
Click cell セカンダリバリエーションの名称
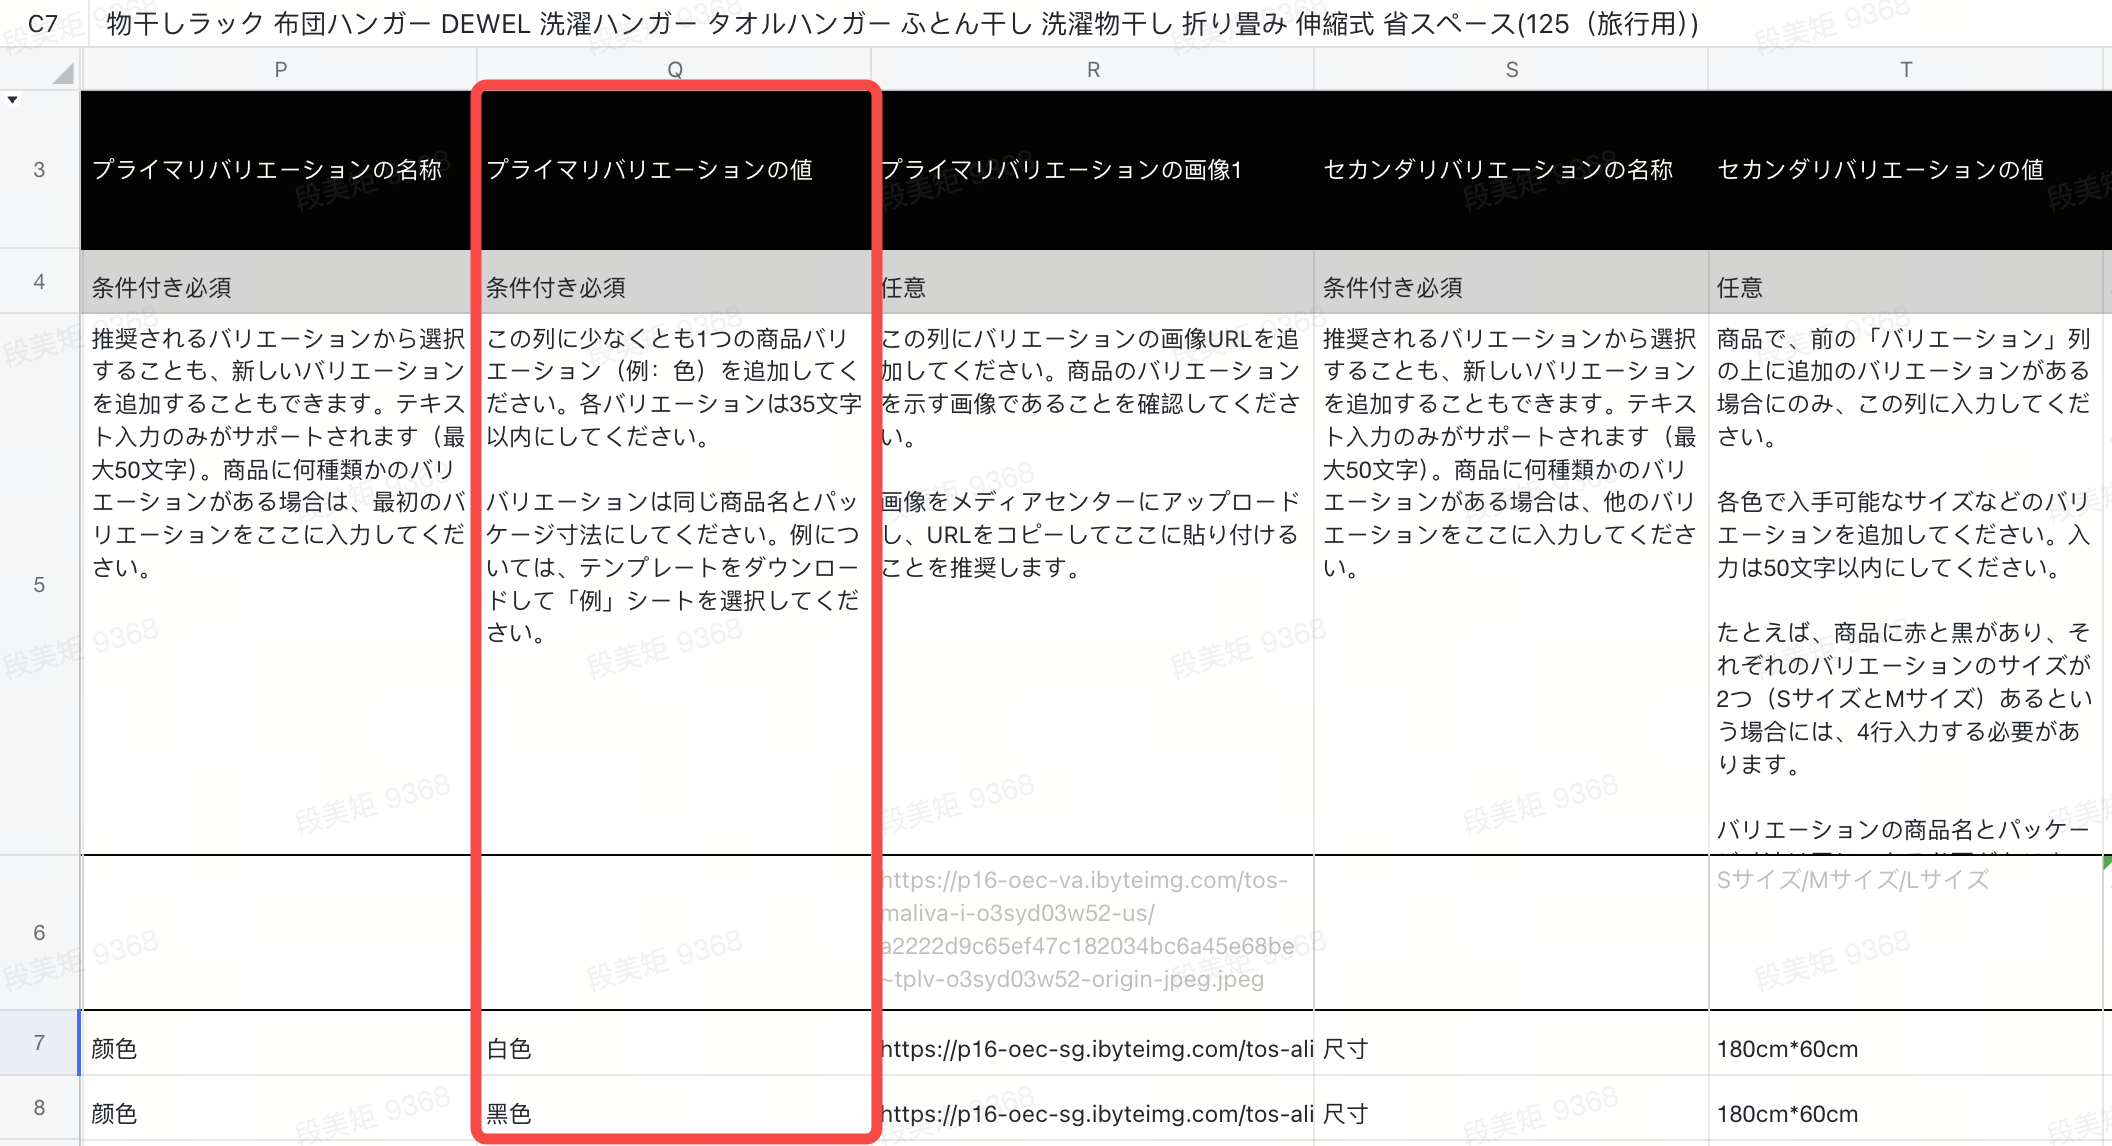(x=1511, y=170)
